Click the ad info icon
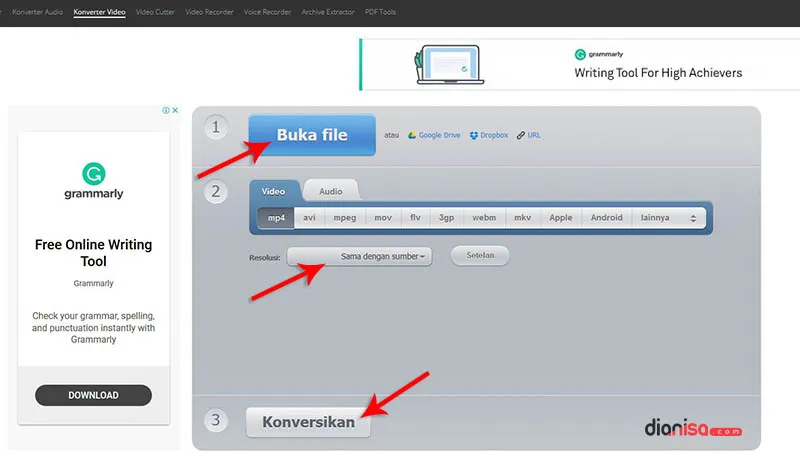Viewport: 800px width, 459px height. point(166,110)
